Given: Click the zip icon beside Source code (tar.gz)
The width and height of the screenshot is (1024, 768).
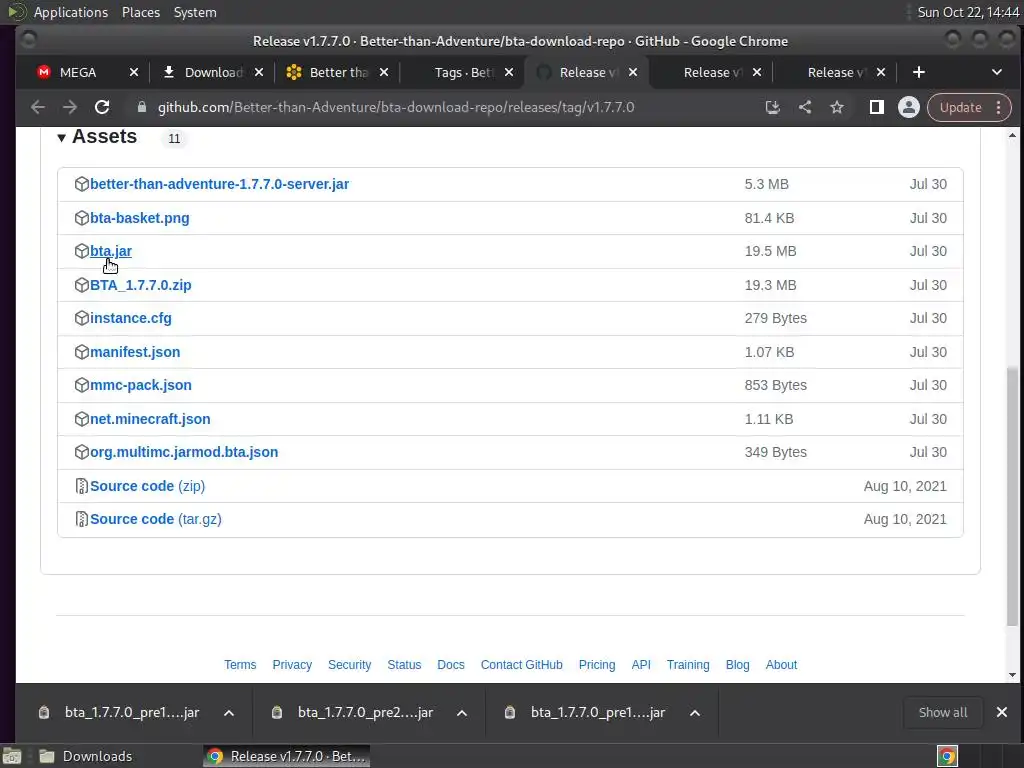Looking at the screenshot, I should [x=82, y=519].
